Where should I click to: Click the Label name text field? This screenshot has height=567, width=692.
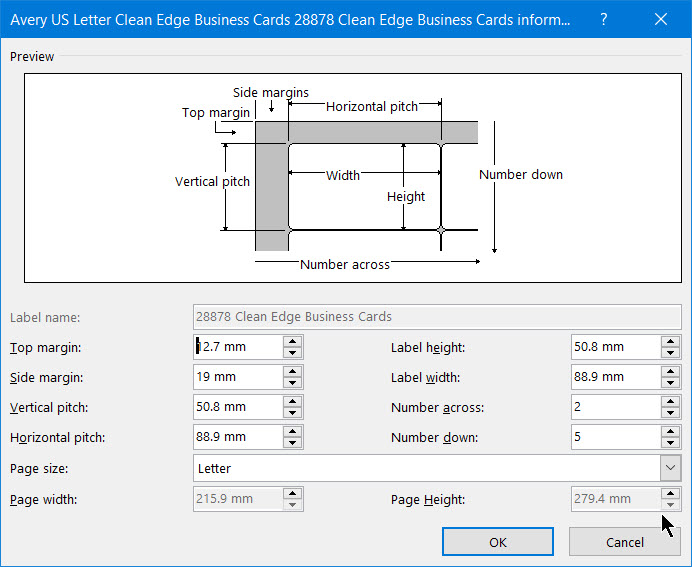tap(437, 317)
